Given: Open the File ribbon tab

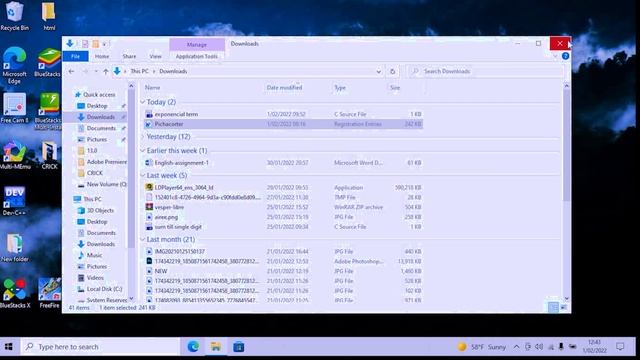Looking at the screenshot, I should pos(76,56).
